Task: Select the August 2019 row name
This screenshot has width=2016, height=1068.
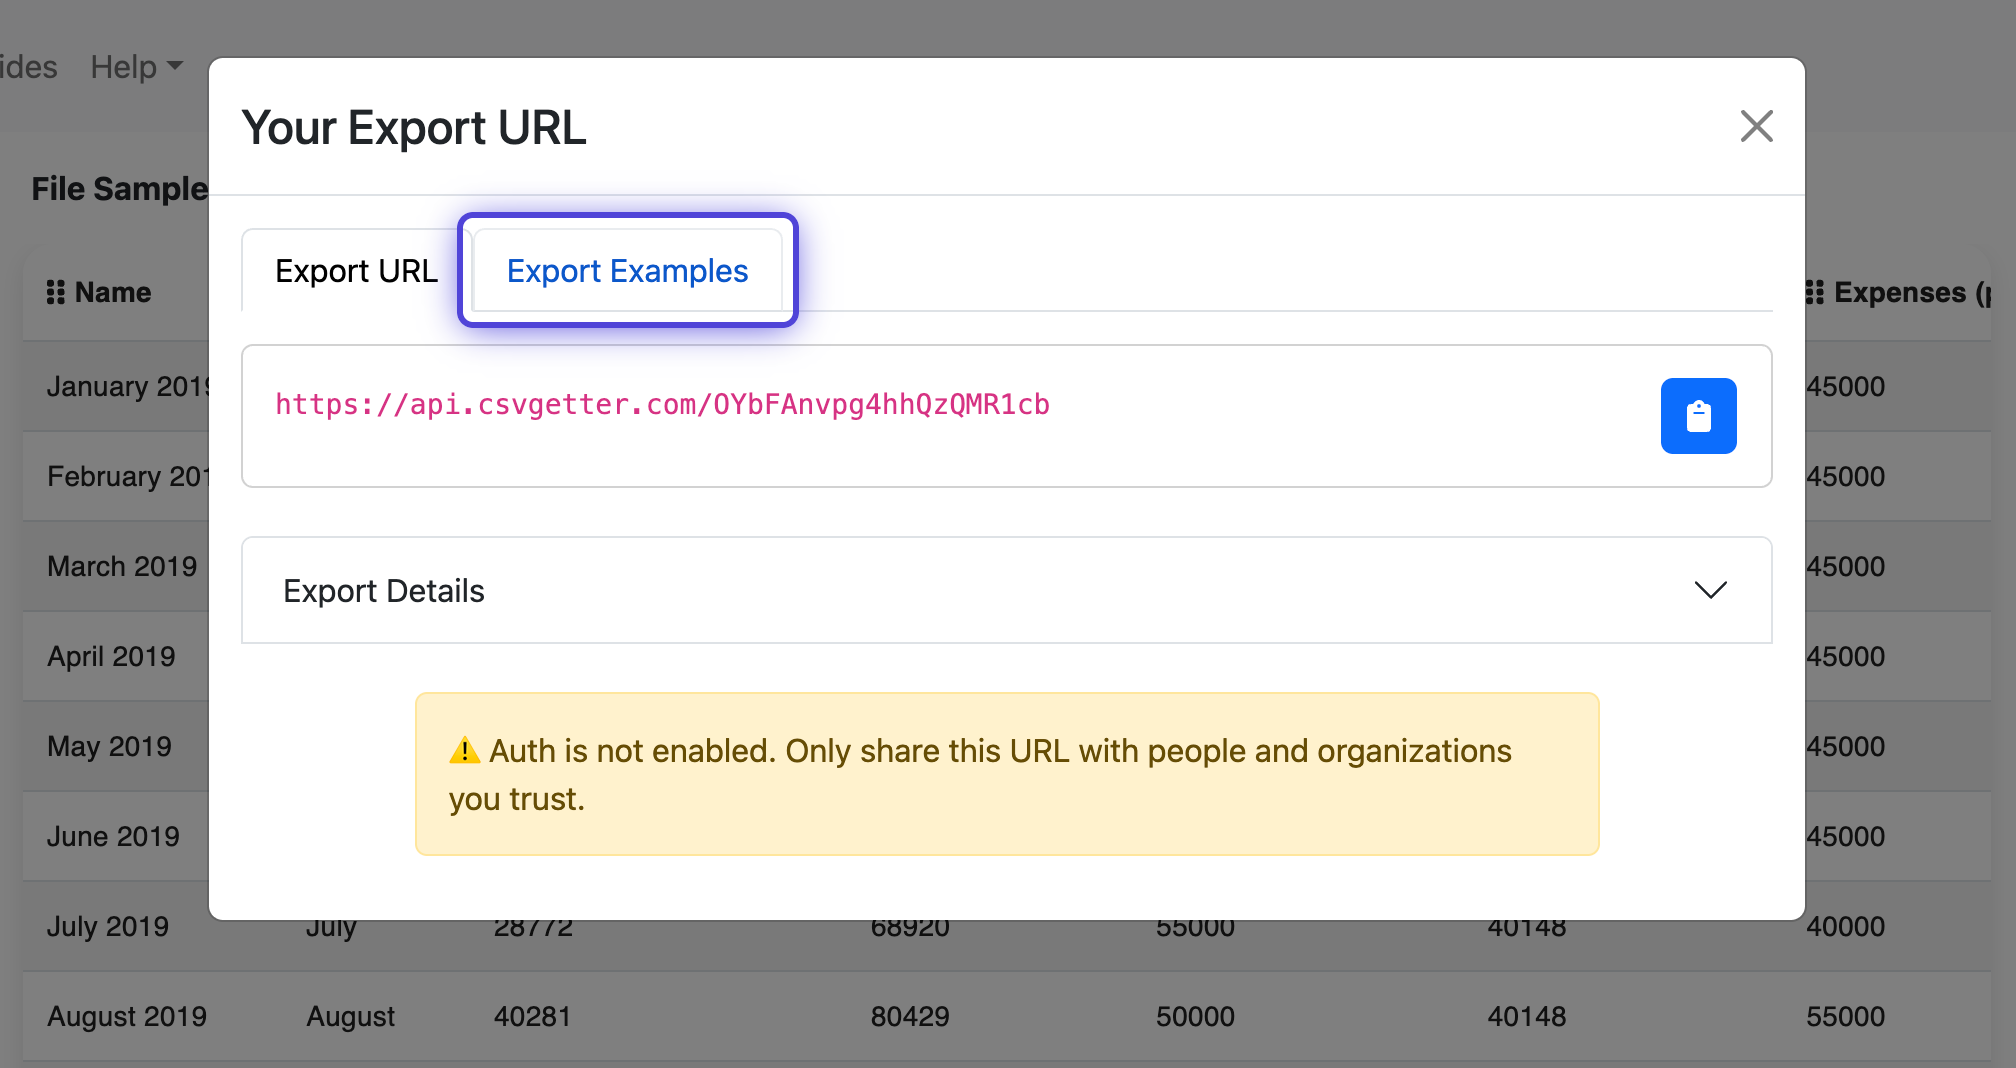Action: pos(127,1016)
